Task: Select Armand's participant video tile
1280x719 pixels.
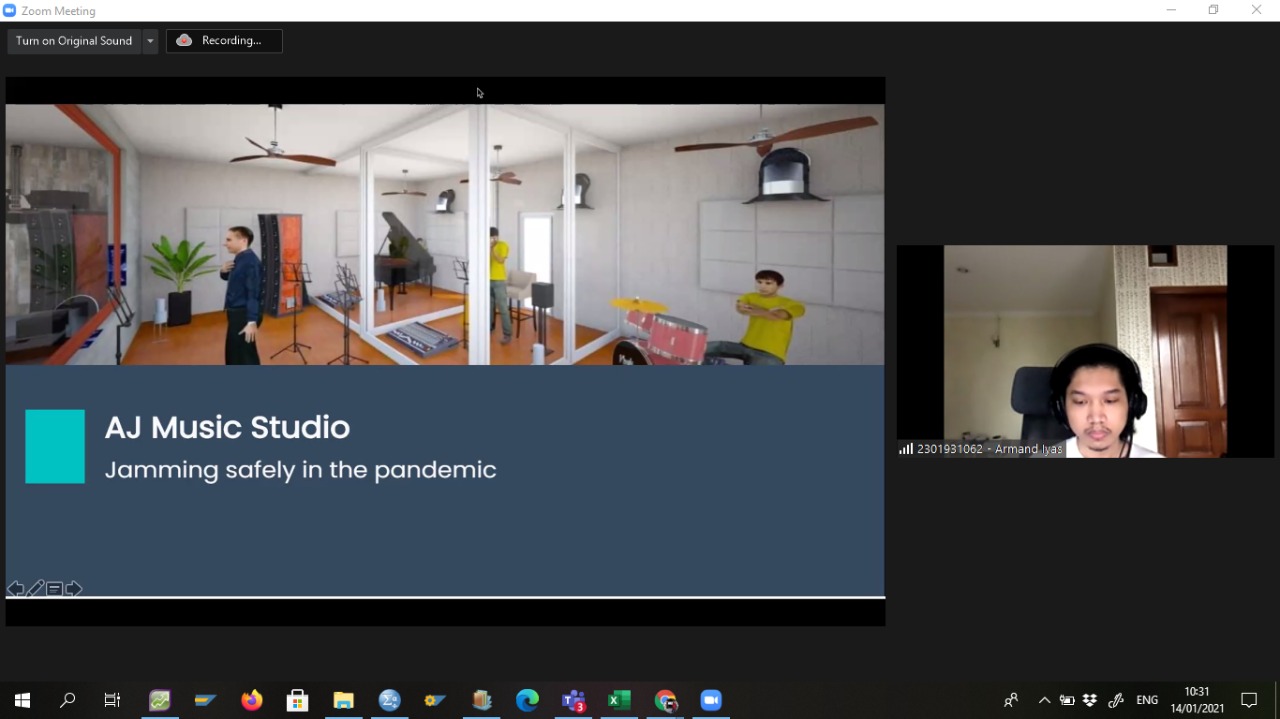Action: pyautogui.click(x=1085, y=351)
